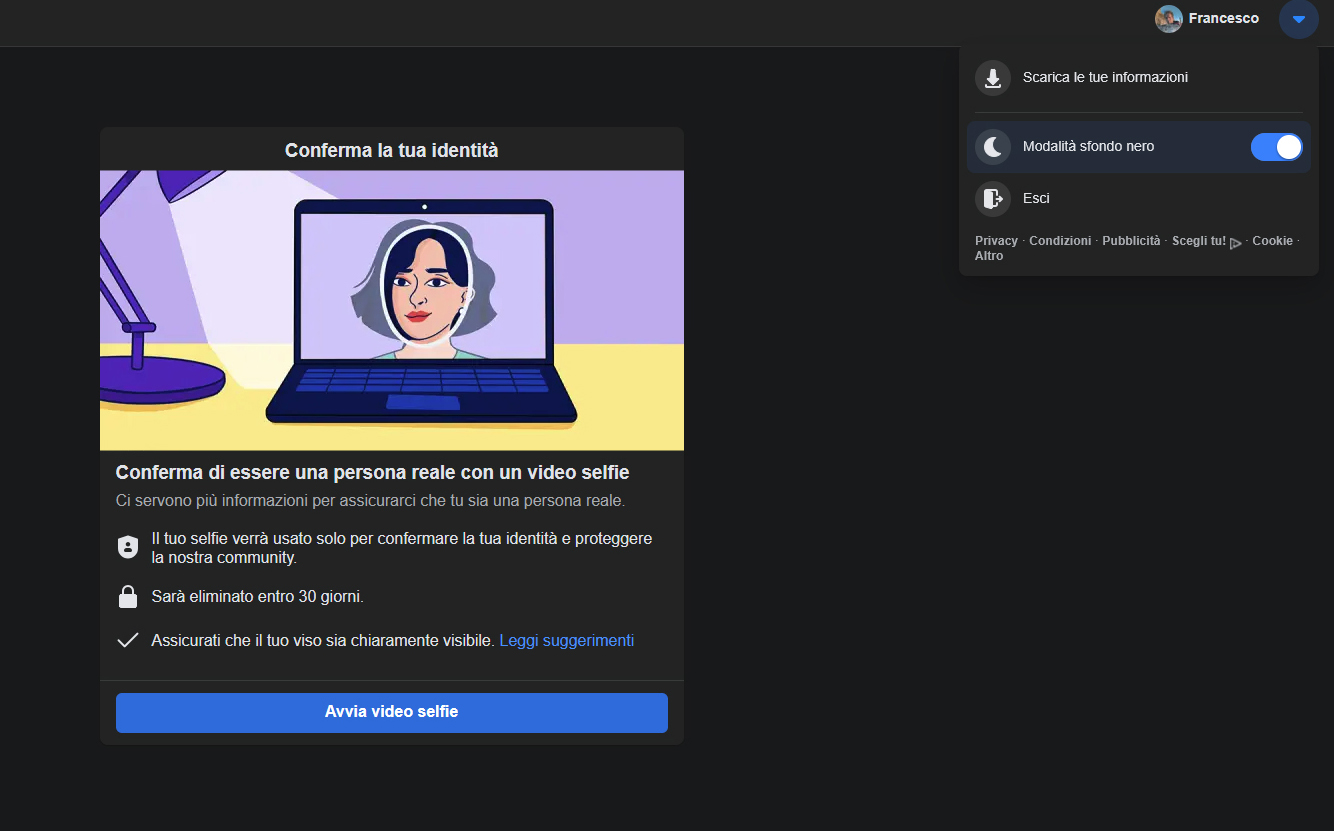Expand the Altro footer options
Image resolution: width=1334 pixels, height=831 pixels.
(988, 256)
